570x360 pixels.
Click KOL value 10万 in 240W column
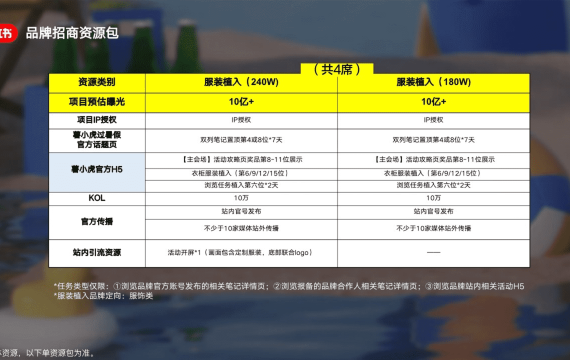tap(241, 198)
